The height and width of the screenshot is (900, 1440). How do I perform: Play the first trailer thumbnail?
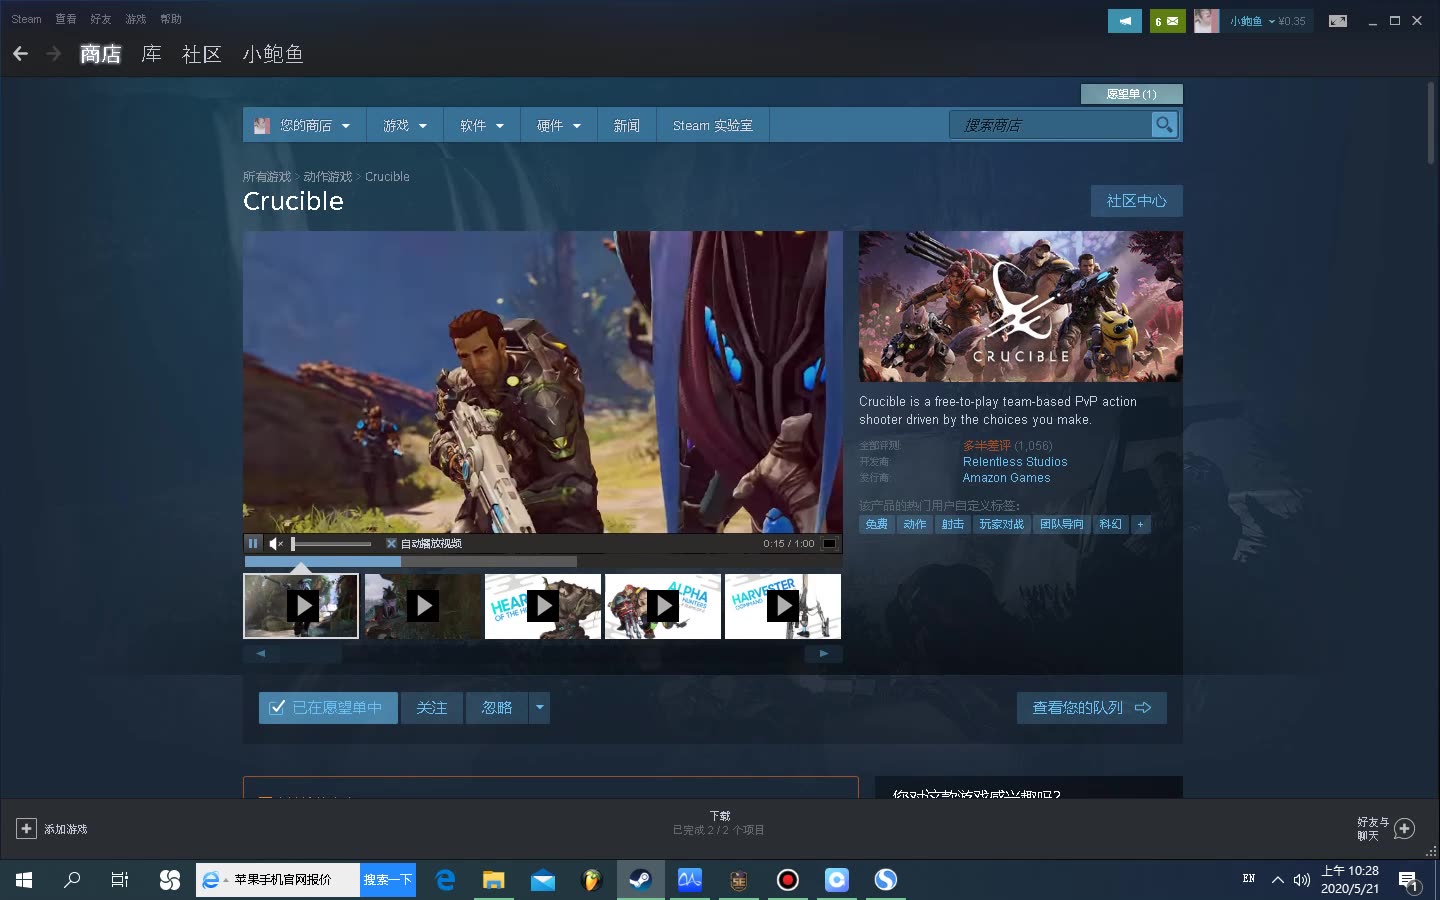coord(301,606)
